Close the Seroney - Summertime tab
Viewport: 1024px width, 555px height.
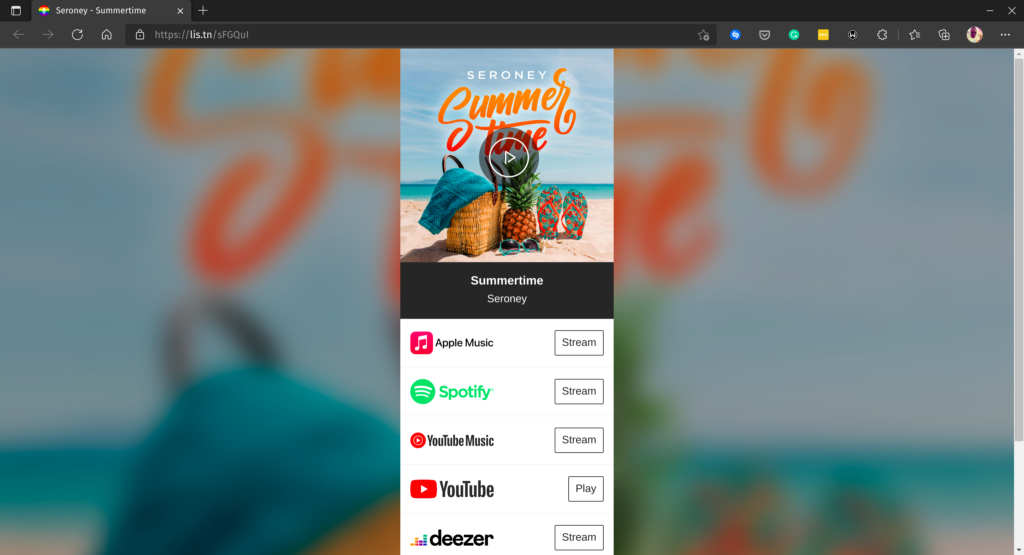(180, 10)
